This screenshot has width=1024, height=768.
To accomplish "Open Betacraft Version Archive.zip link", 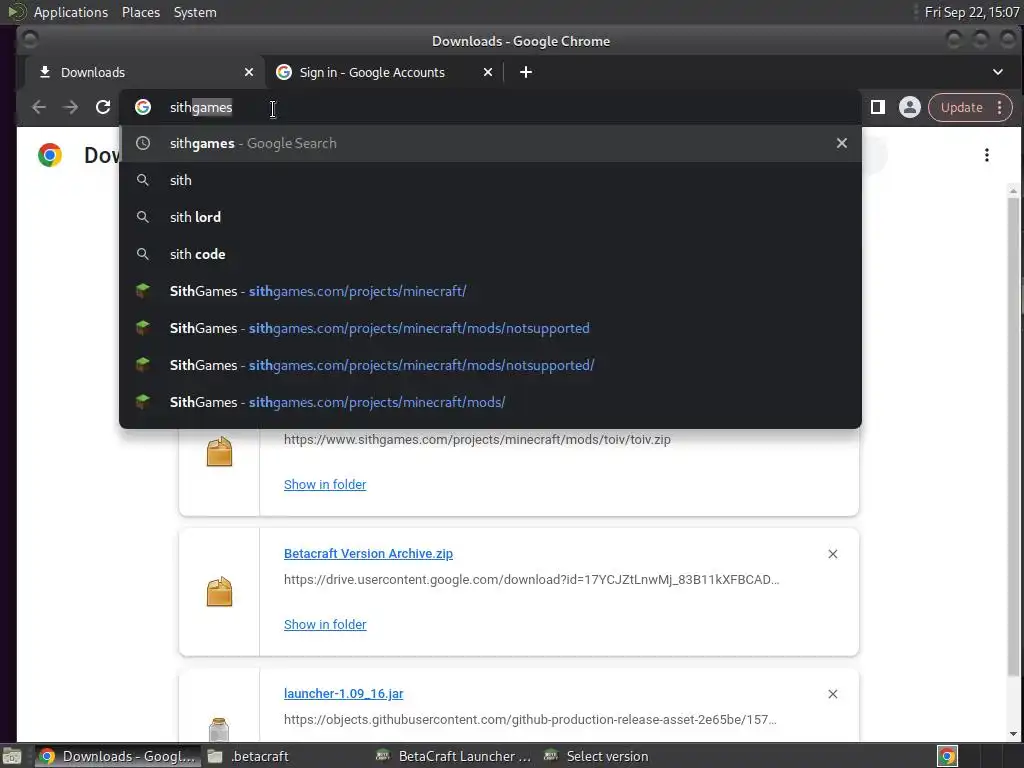I will [x=368, y=554].
